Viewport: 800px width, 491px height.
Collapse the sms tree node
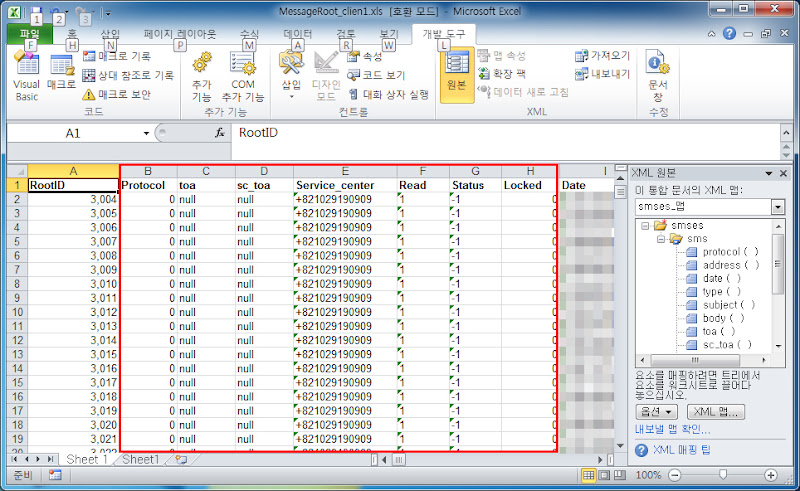(x=661, y=239)
